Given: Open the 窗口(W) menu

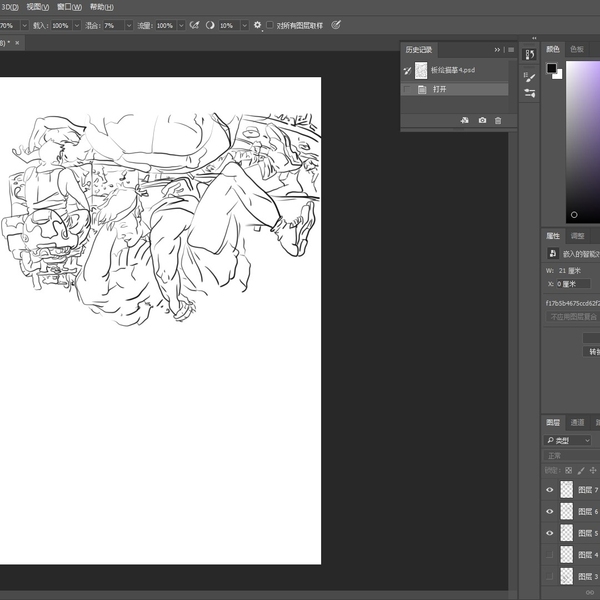Looking at the screenshot, I should click(69, 7).
